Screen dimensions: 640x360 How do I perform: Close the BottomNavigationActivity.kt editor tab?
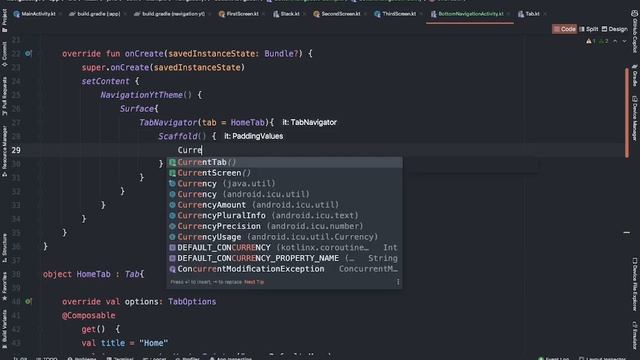pos(509,14)
